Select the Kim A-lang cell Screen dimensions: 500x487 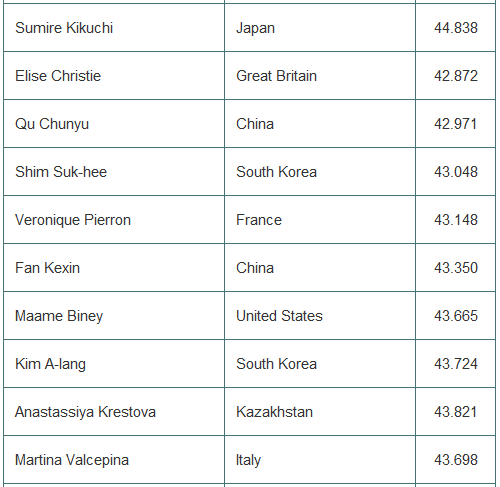pos(114,364)
